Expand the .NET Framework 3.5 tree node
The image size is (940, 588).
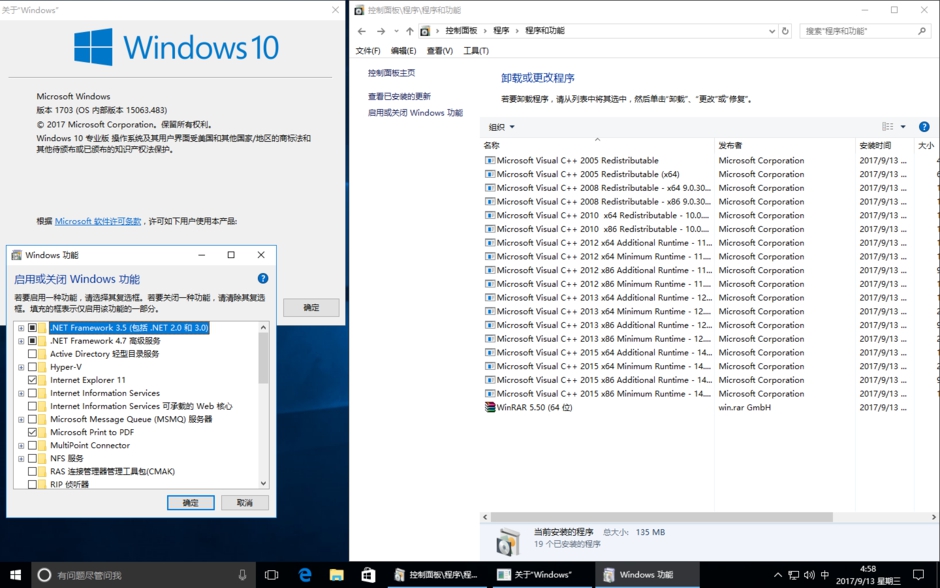(21, 328)
